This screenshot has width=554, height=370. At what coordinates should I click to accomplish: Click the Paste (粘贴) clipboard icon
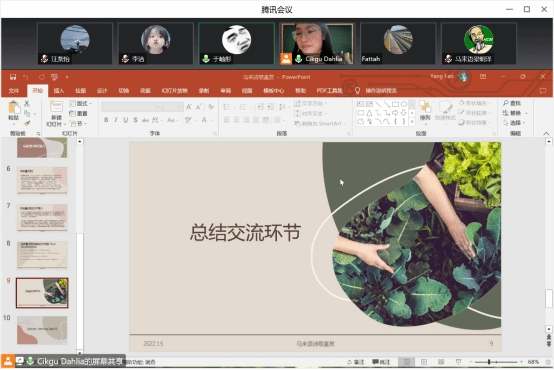point(14,111)
